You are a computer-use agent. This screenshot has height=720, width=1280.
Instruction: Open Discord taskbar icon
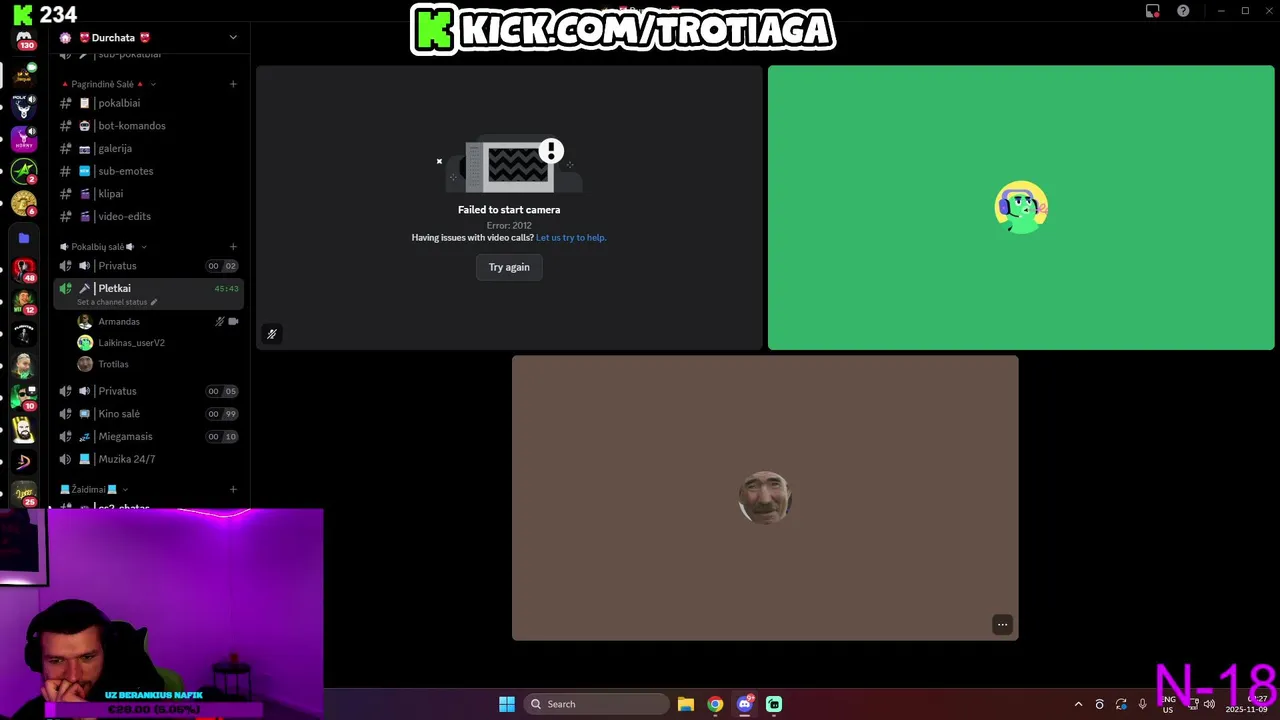(744, 704)
